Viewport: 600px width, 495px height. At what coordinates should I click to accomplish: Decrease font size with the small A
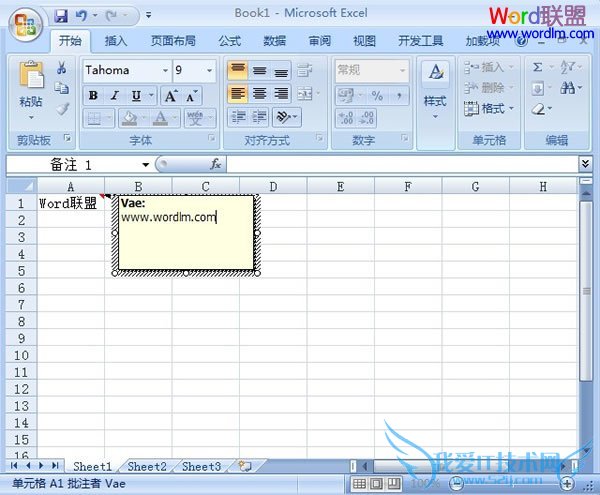coord(191,96)
